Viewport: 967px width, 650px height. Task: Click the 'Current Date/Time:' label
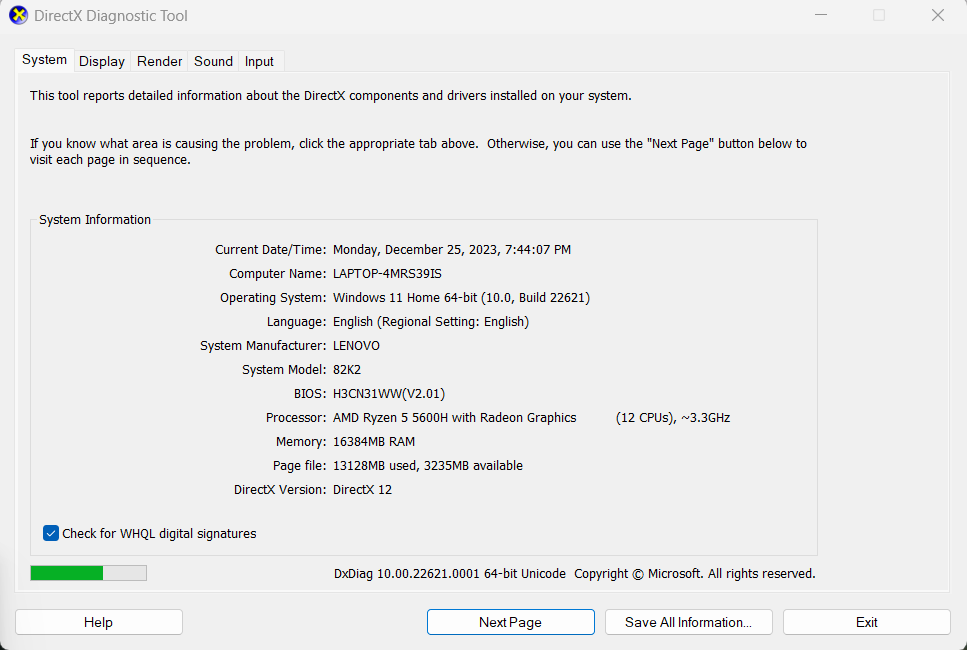[270, 250]
